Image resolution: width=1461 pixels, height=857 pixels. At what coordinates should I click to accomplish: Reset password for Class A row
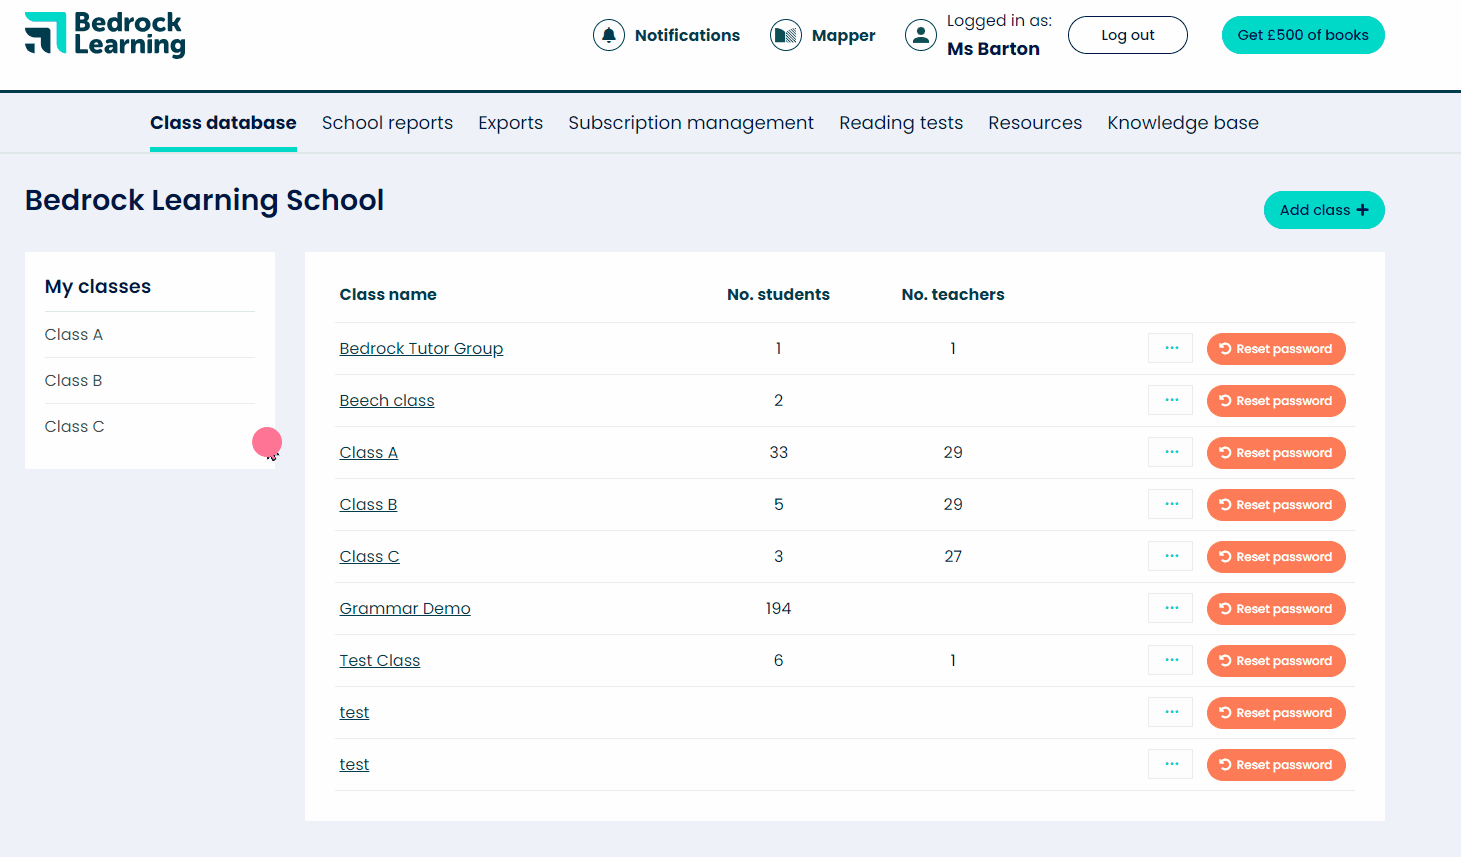(1276, 453)
